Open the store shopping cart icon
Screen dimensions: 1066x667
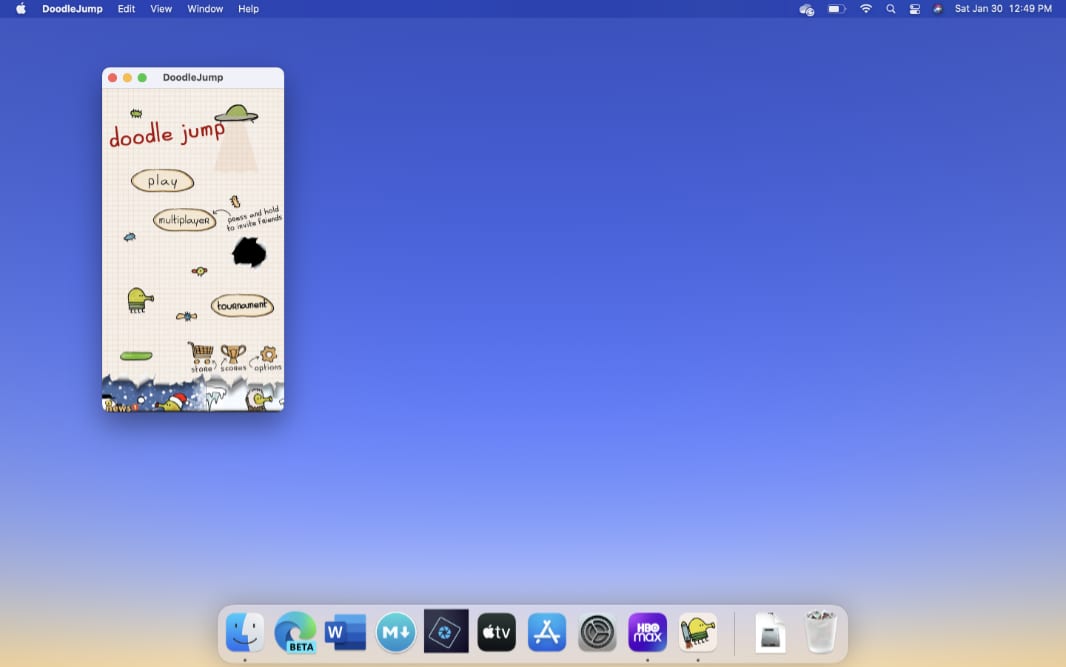click(x=202, y=354)
